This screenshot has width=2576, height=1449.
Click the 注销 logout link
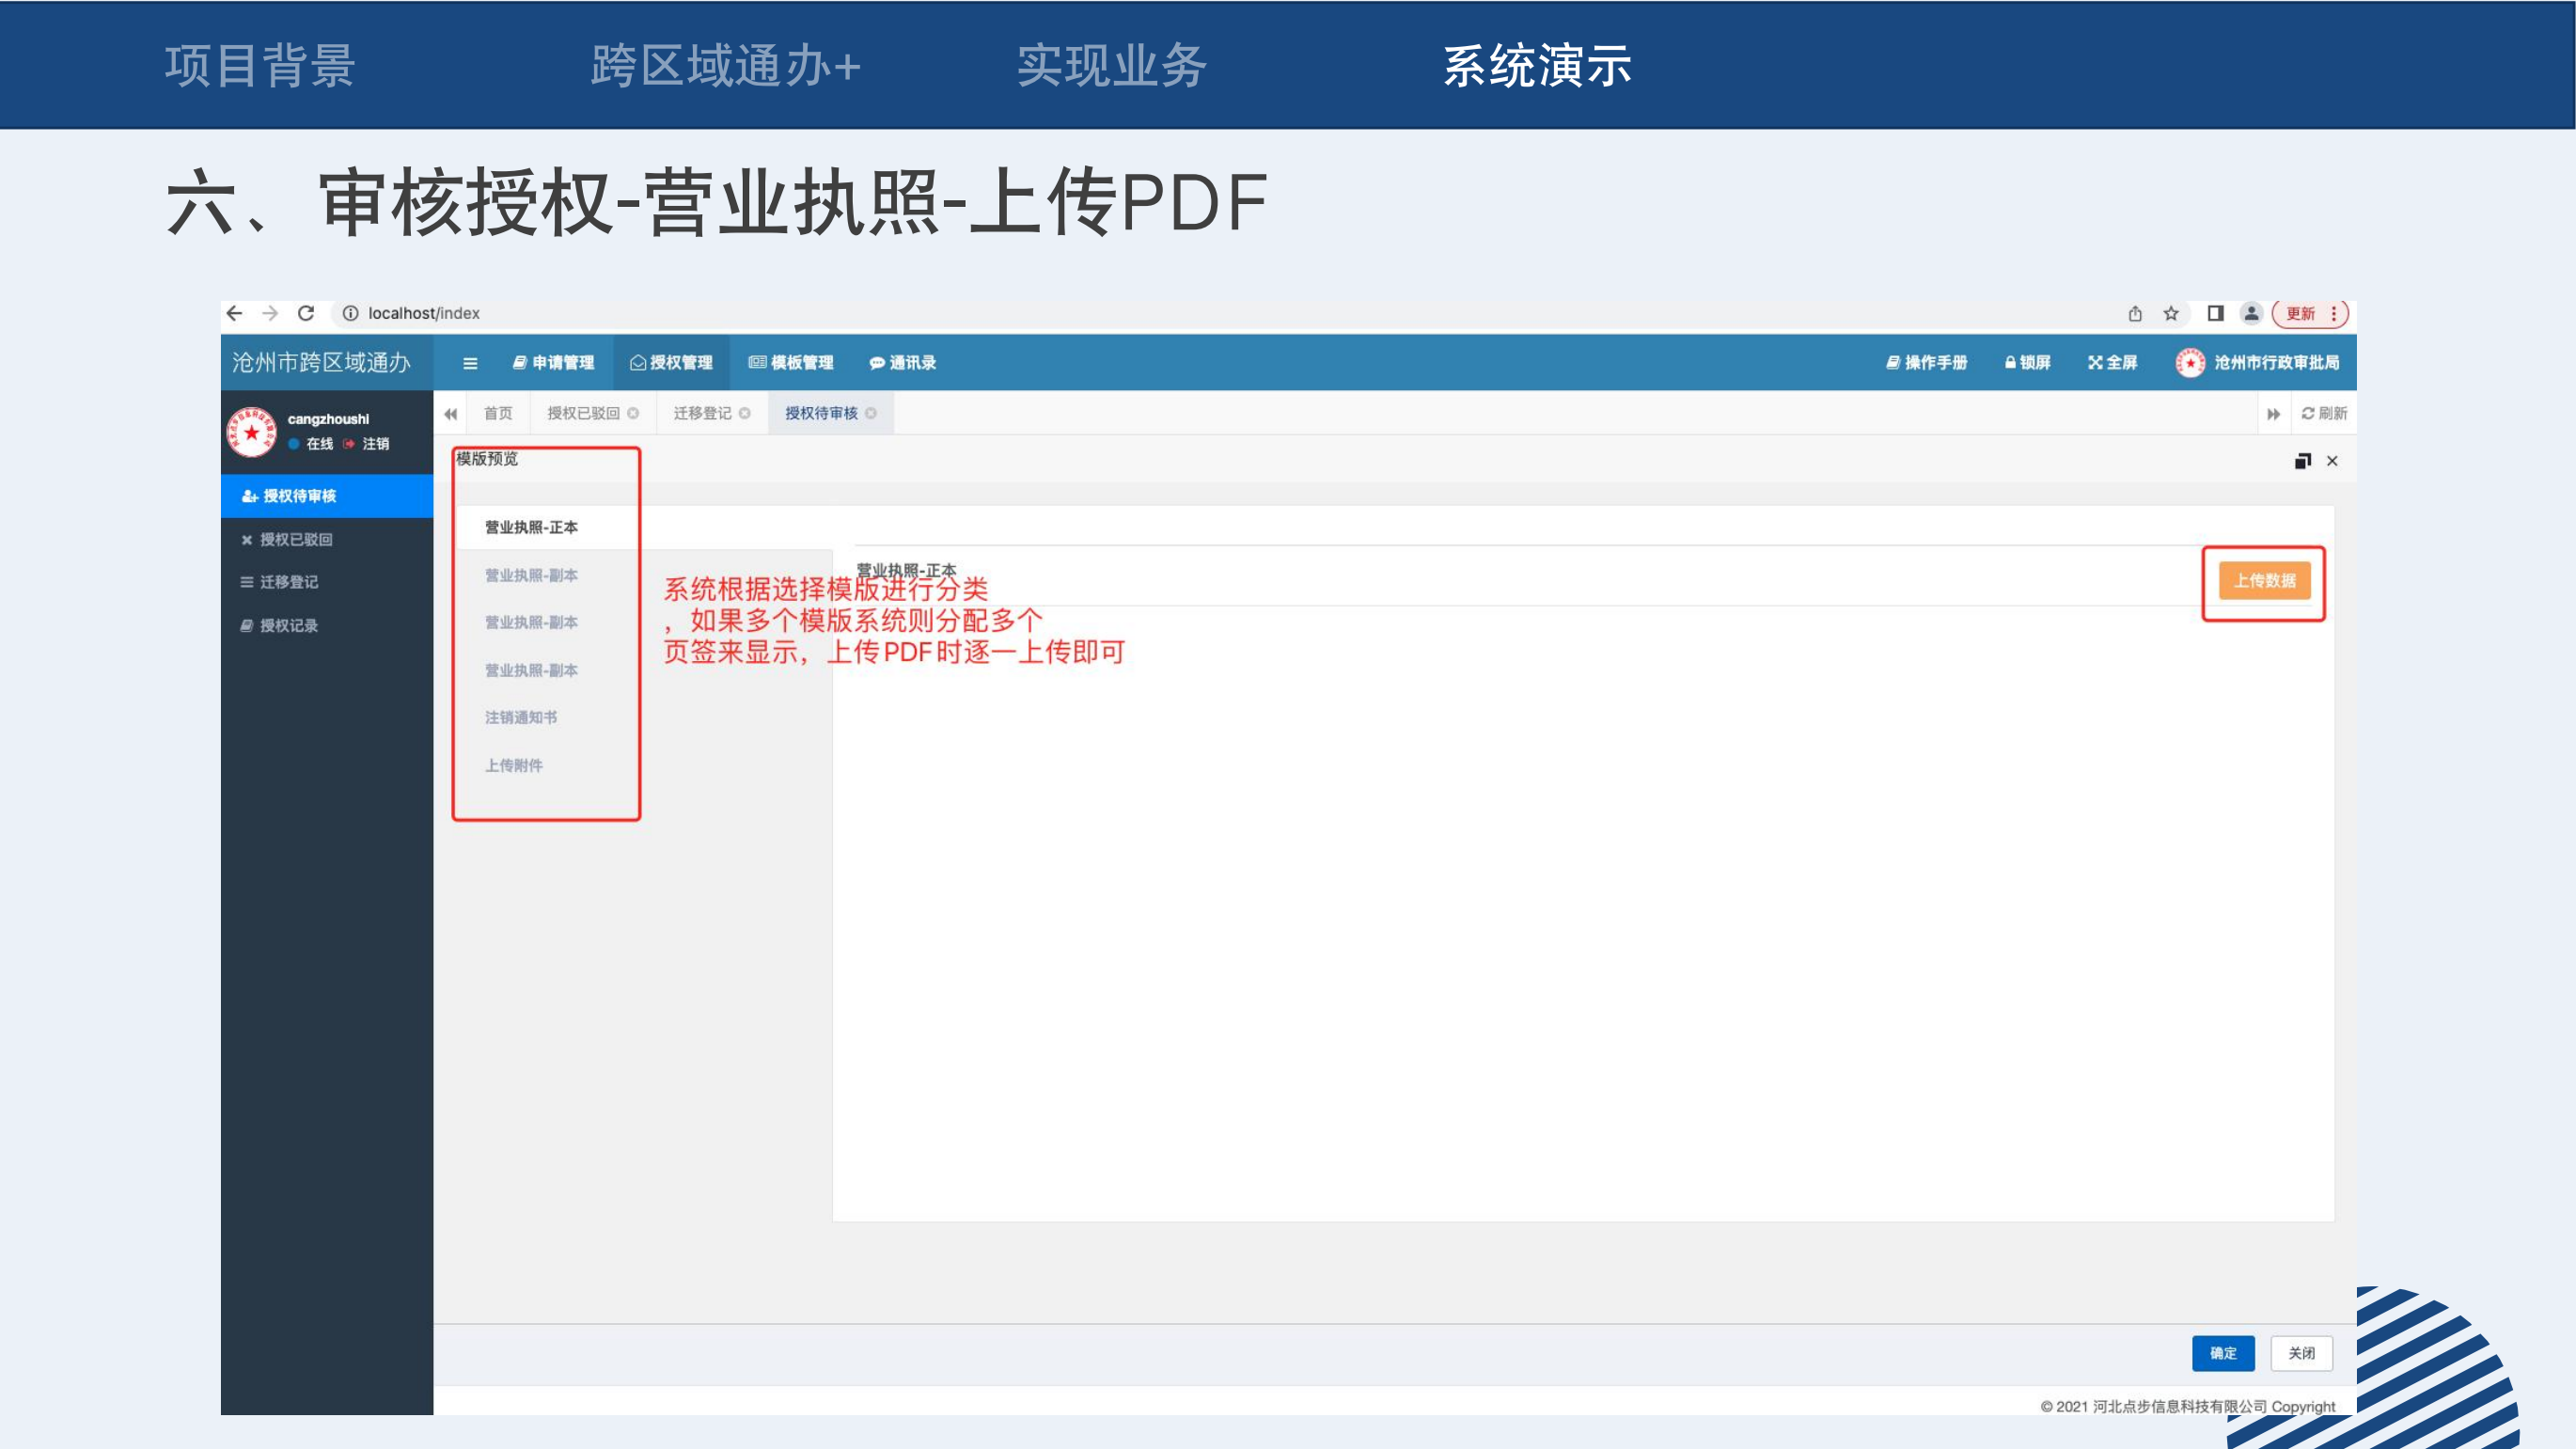pyautogui.click(x=375, y=444)
